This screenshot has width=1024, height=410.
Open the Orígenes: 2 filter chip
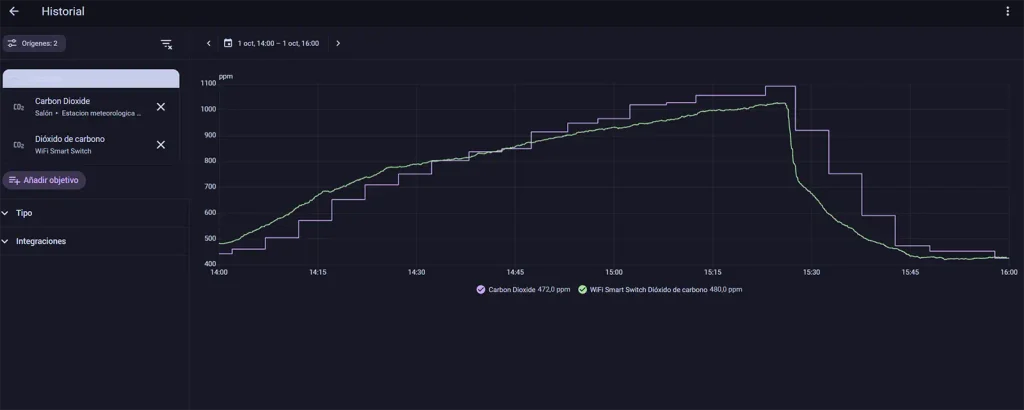(34, 44)
